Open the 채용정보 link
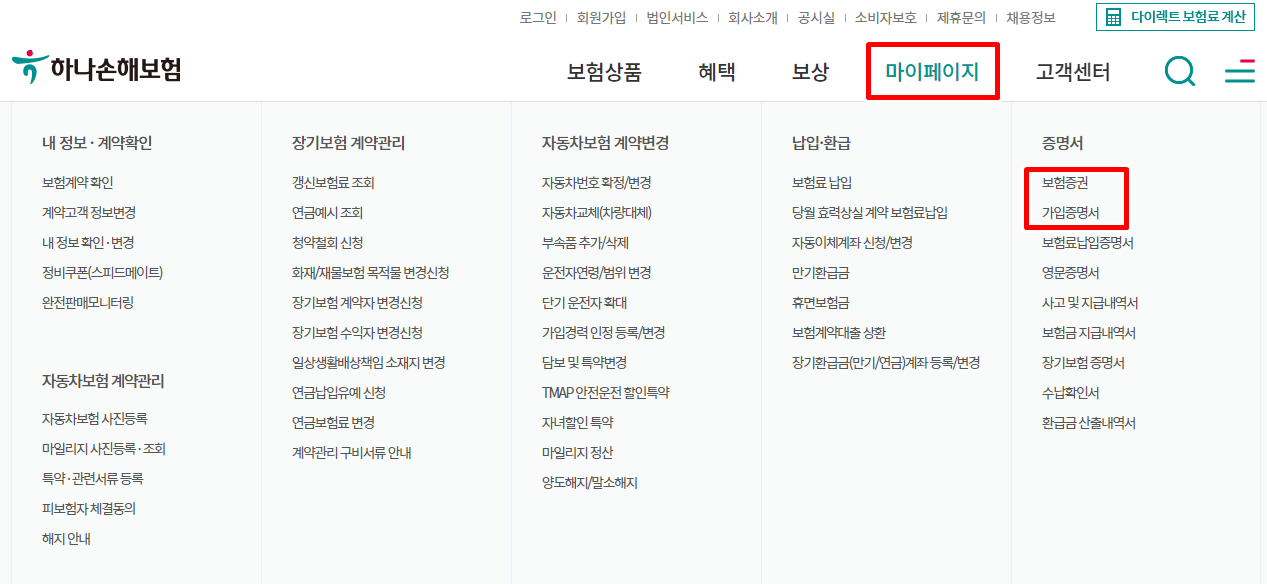The image size is (1267, 584). [1030, 18]
